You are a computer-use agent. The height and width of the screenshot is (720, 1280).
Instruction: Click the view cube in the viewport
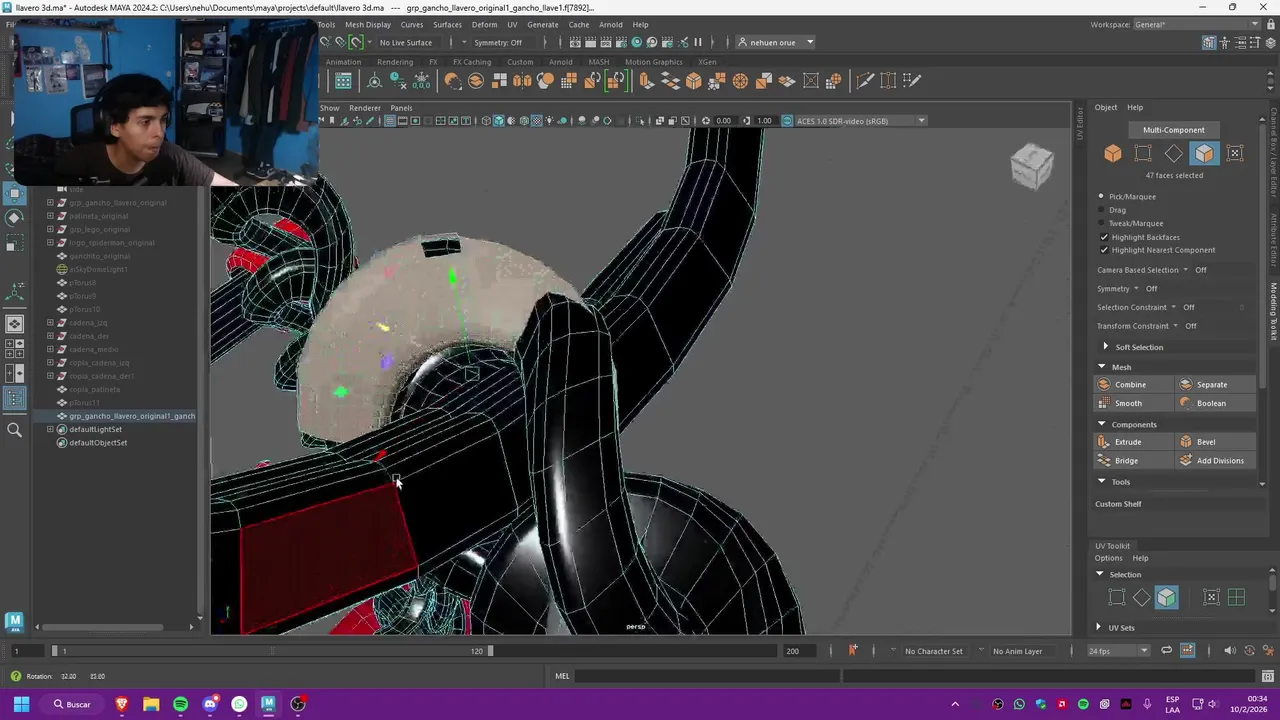tap(1032, 167)
